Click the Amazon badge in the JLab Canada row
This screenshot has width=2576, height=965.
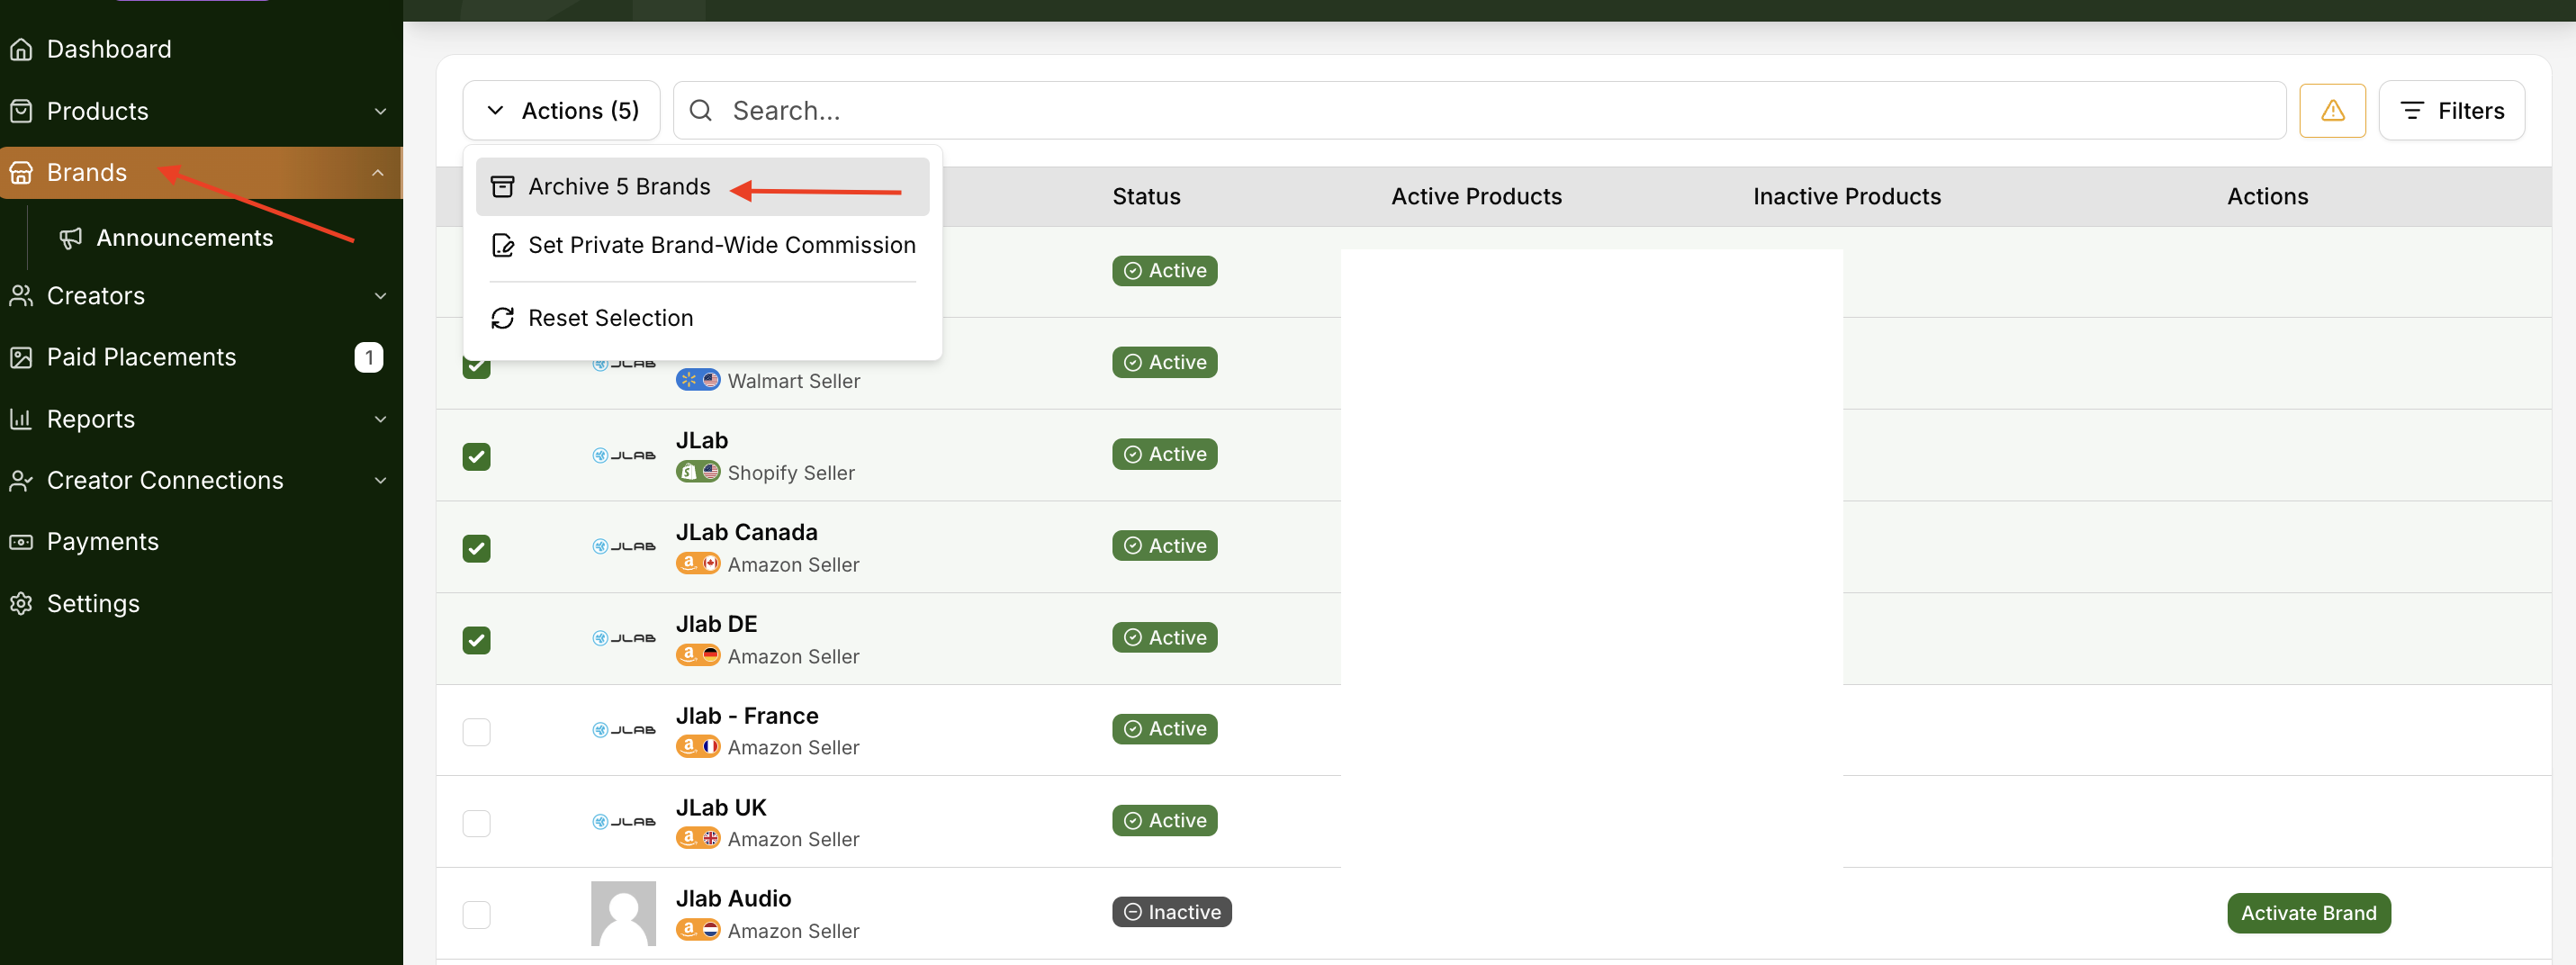[x=698, y=563]
